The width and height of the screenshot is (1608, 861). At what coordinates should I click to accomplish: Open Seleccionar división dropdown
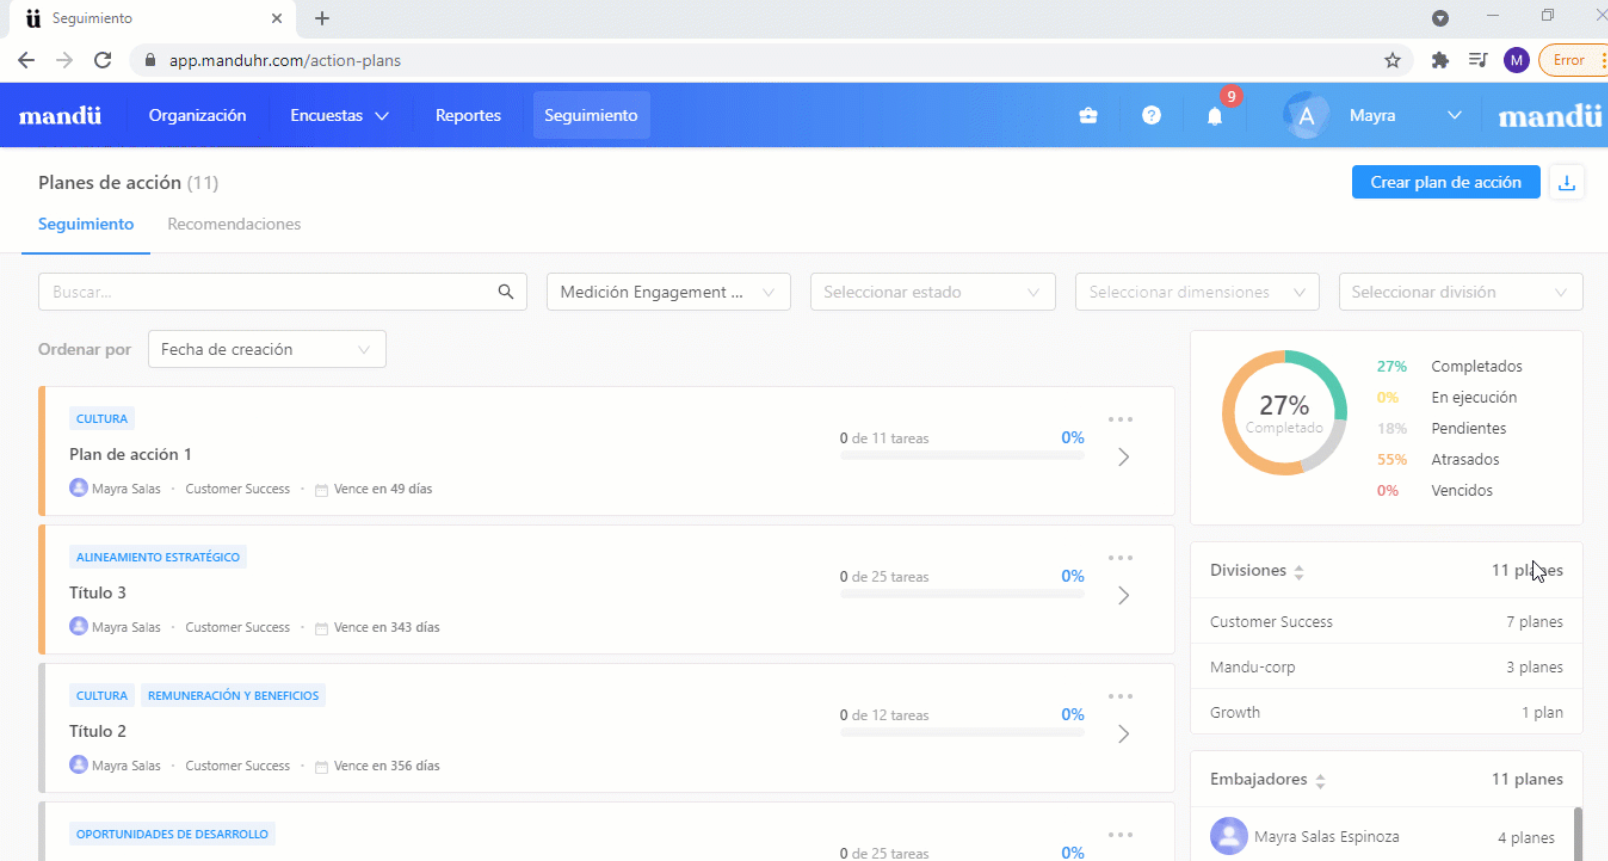coord(1460,292)
